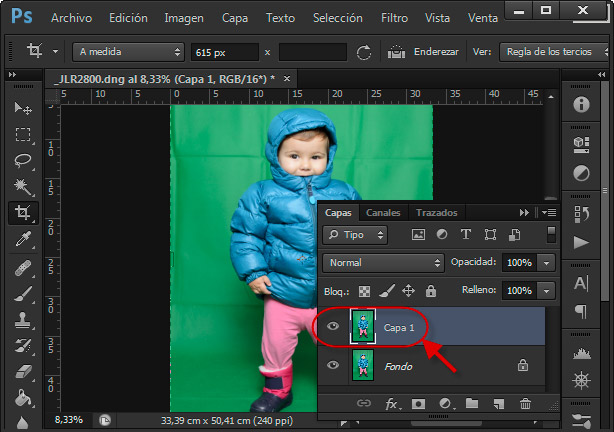614x432 pixels.
Task: Select the Clone Stamp tool
Action: 23,320
